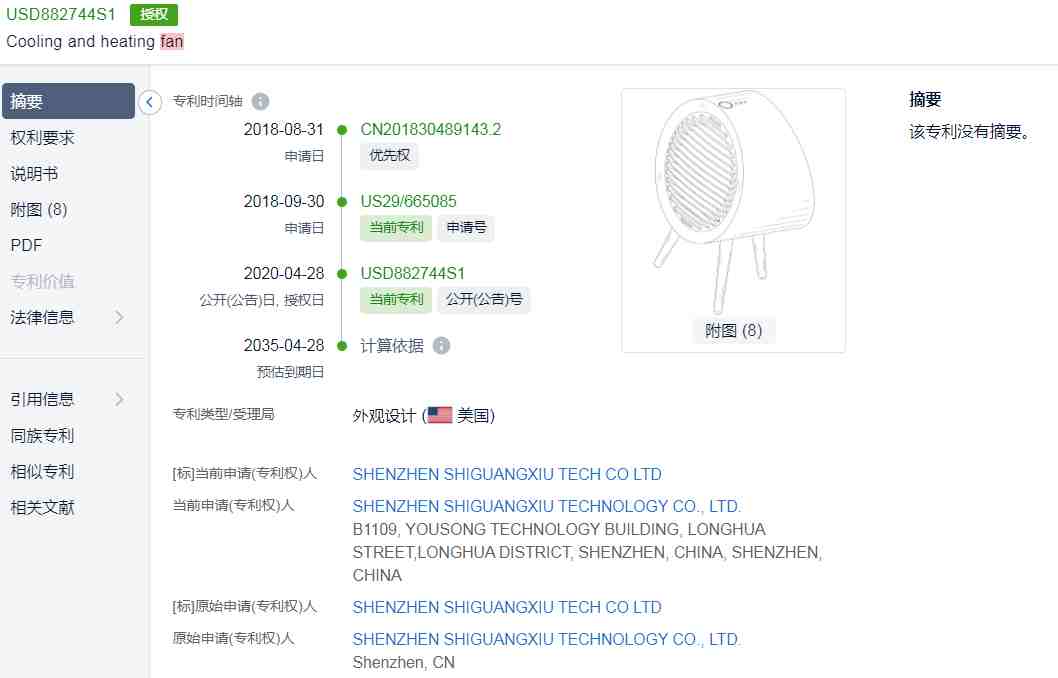Click the 预估到期日 label

(x=290, y=372)
